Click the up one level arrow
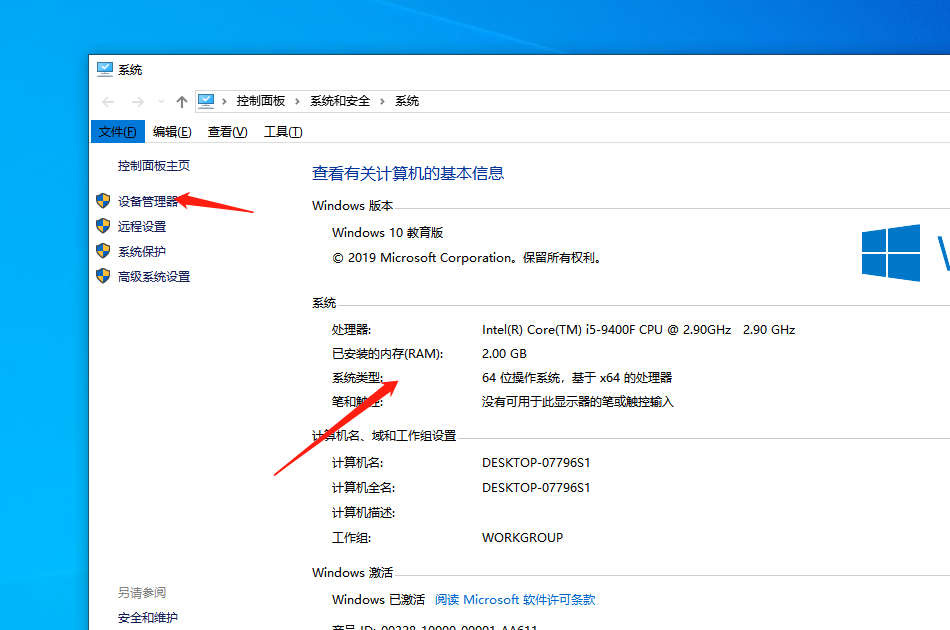950x630 pixels. point(180,101)
